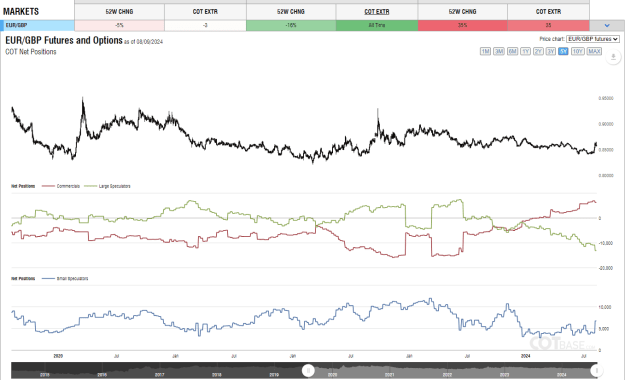Select the EUR/GBP market row label
Screen dimensions: 625x380
pos(37,26)
